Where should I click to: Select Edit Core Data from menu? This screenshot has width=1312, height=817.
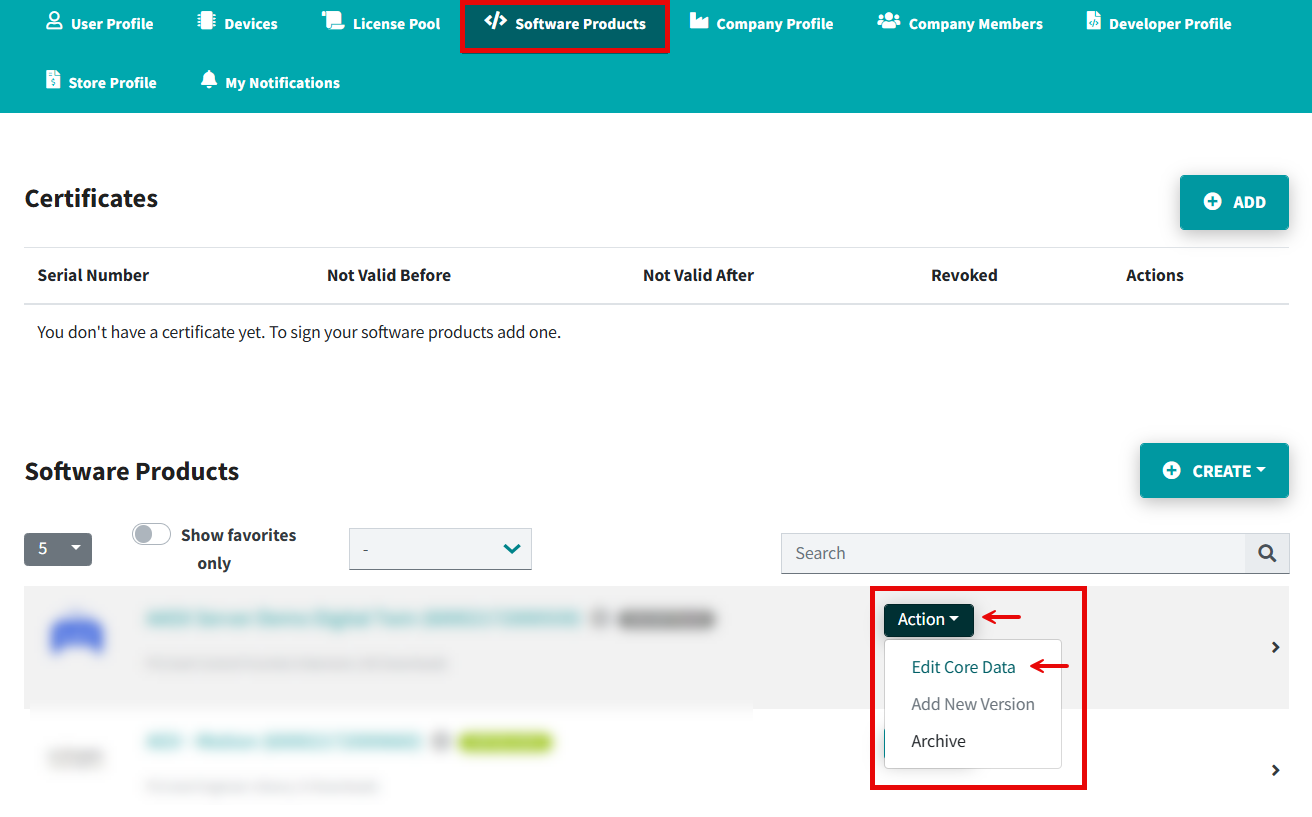coord(963,667)
